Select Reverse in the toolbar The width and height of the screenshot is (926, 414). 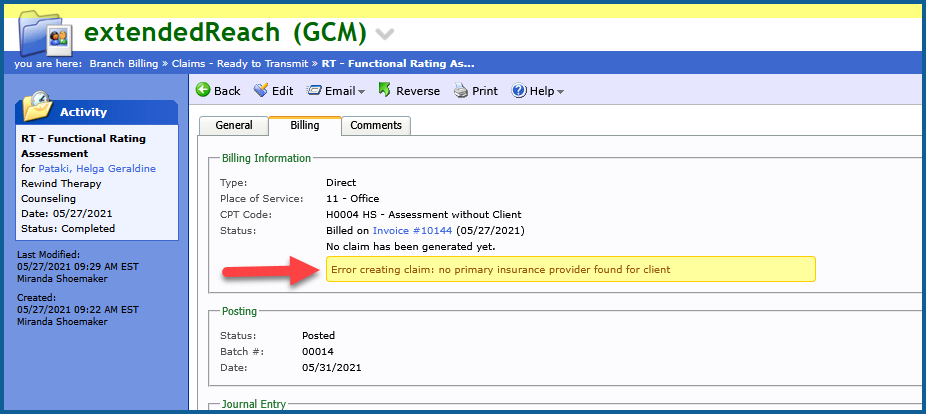pos(418,91)
